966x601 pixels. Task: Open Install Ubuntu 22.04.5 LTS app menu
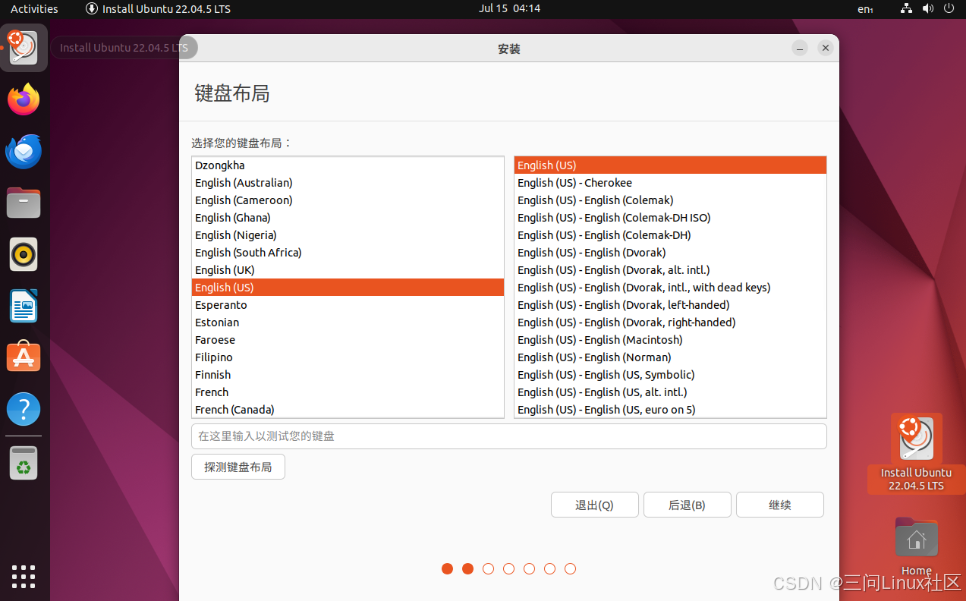[x=158, y=9]
